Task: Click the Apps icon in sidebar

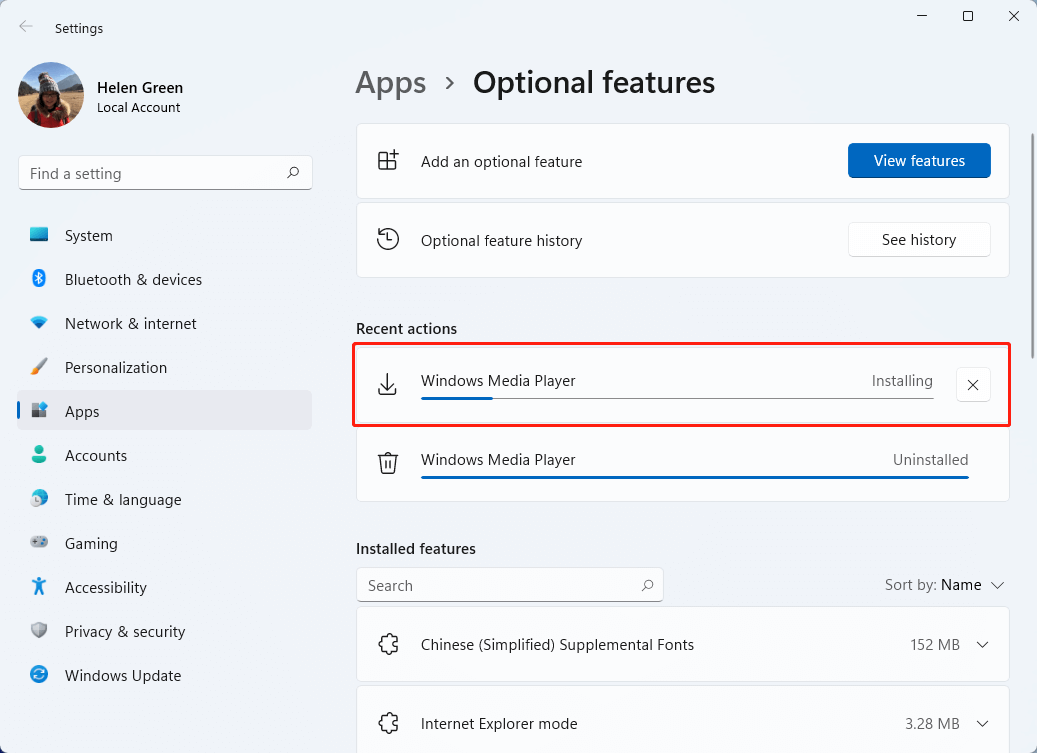Action: 39,411
